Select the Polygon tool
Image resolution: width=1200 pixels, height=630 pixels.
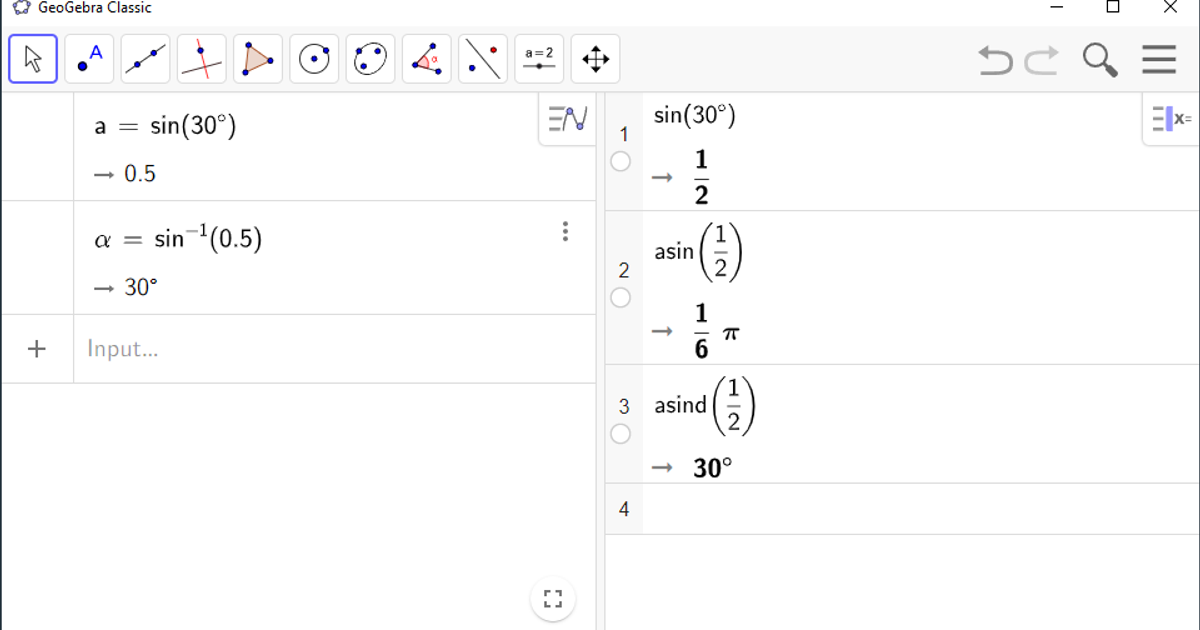(x=256, y=59)
